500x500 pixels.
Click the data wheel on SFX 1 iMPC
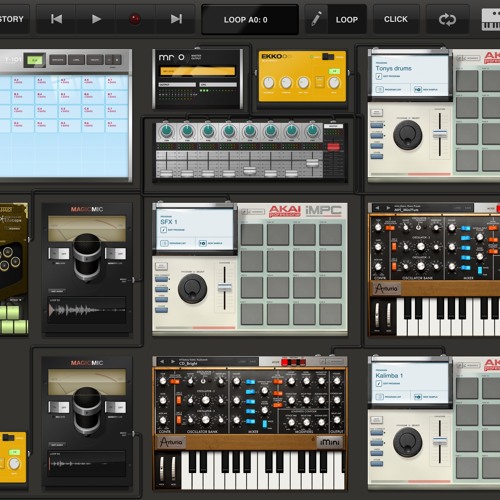point(192,289)
